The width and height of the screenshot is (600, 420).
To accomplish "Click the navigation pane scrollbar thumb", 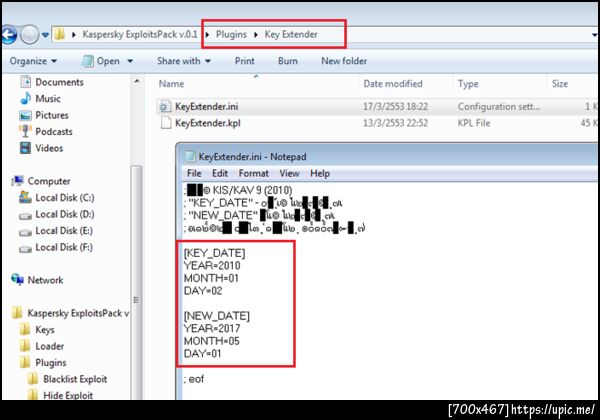I will pyautogui.click(x=136, y=283).
